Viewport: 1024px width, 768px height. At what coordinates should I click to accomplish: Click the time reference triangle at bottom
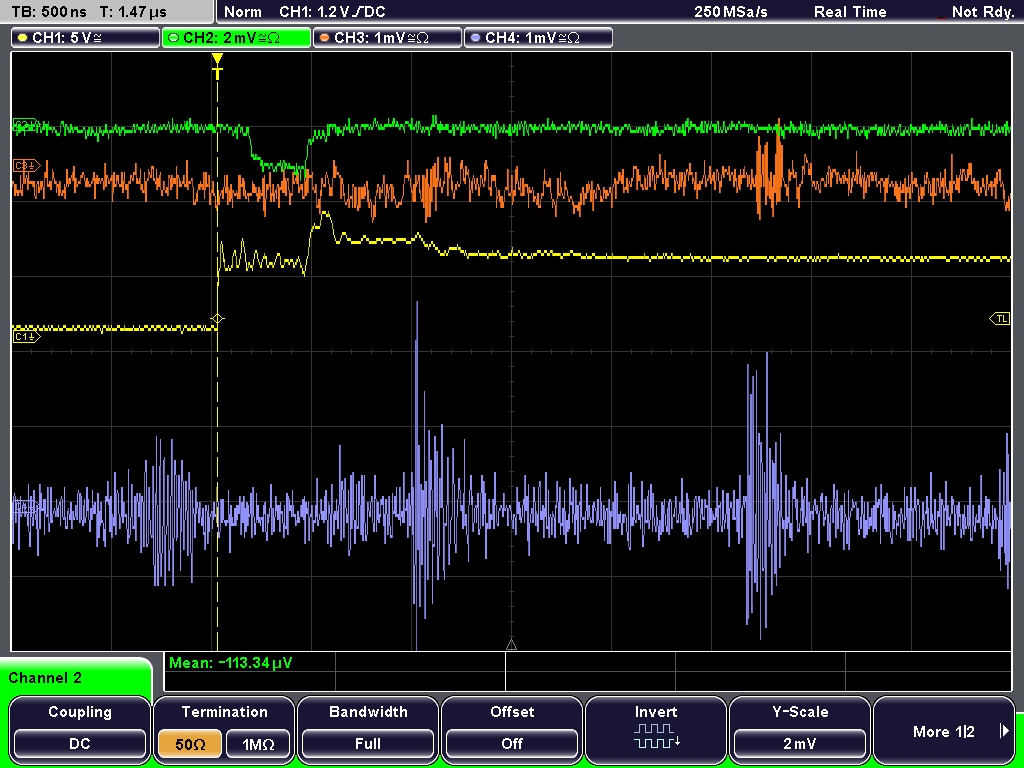click(x=511, y=645)
